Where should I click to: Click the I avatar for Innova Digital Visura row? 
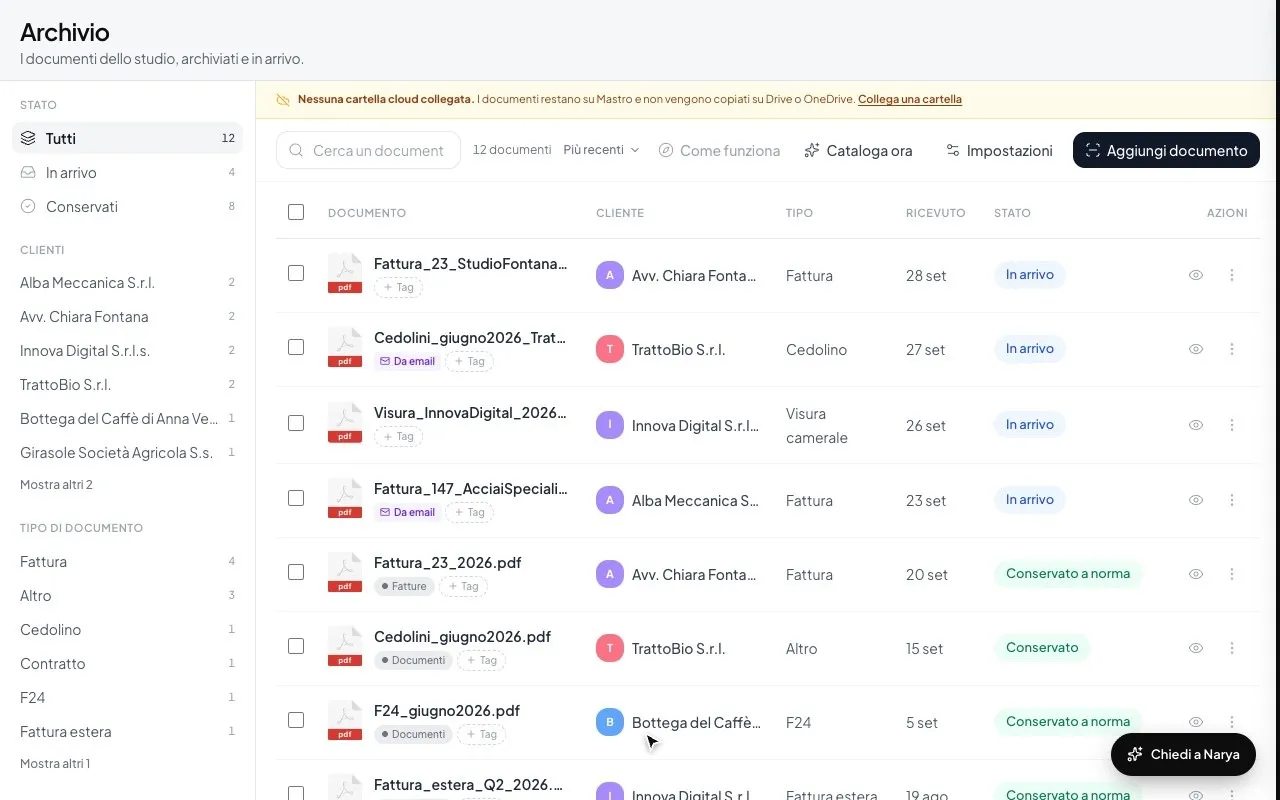pos(610,425)
